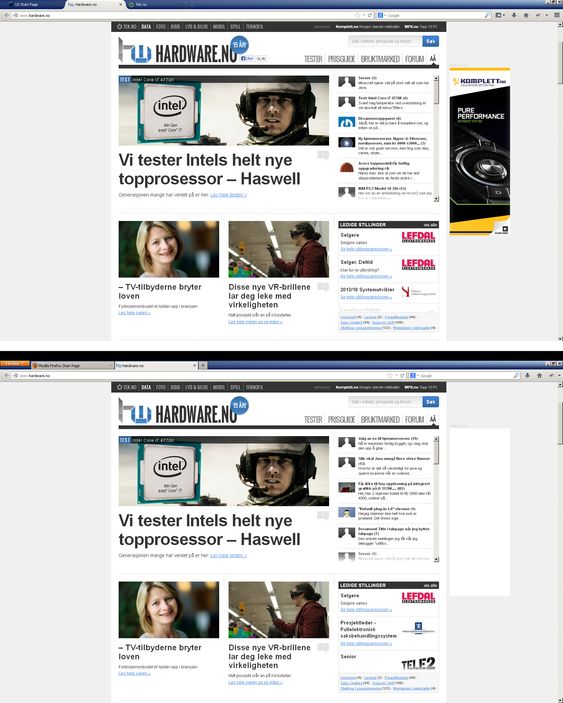Open Haswell headline article in lower window
The width and height of the screenshot is (563, 703).
pyautogui.click(x=209, y=530)
